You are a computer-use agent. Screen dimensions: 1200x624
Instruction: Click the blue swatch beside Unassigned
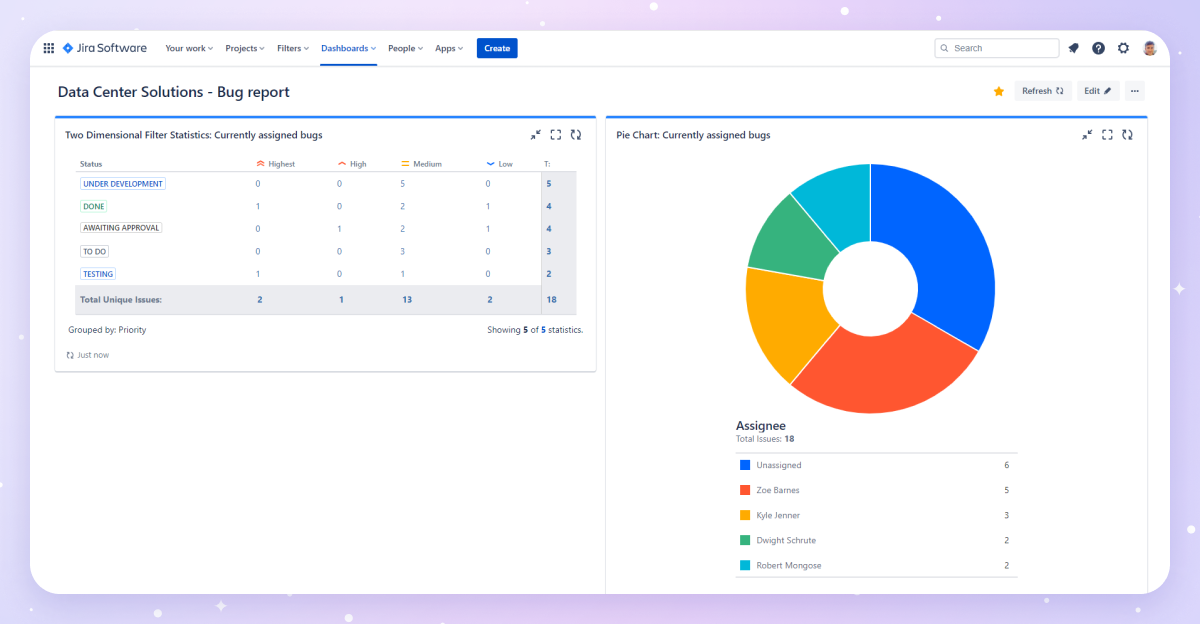coord(745,465)
